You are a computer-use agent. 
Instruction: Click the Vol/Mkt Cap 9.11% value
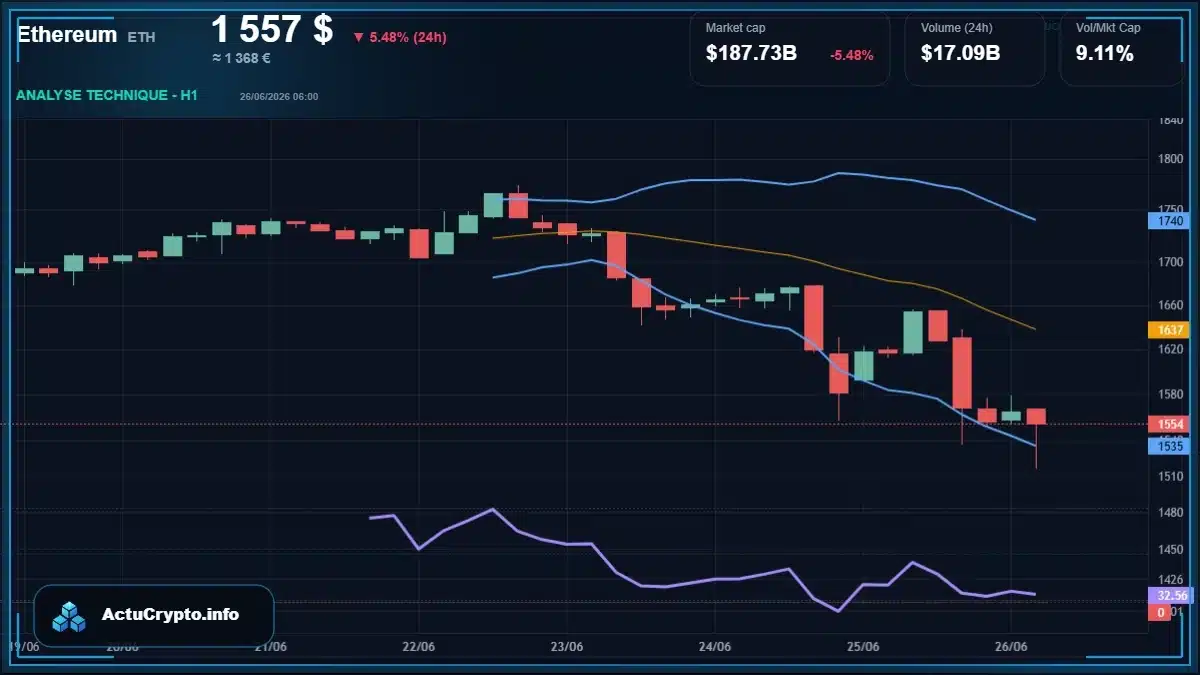pos(1104,54)
